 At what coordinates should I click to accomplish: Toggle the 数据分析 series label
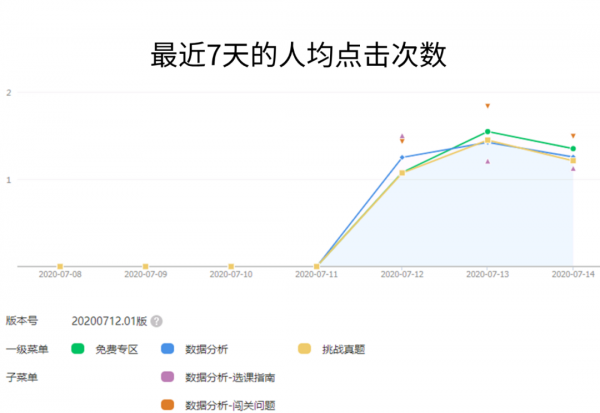click(207, 349)
